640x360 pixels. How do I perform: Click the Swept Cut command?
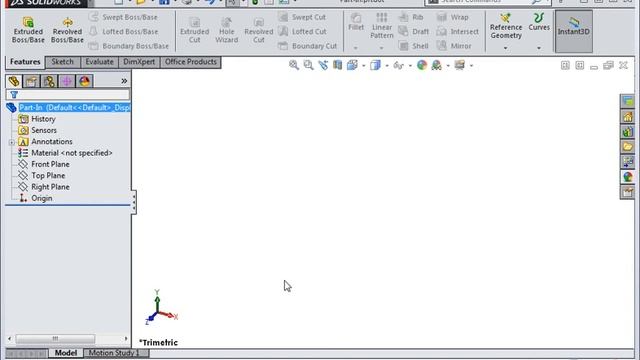tap(302, 17)
